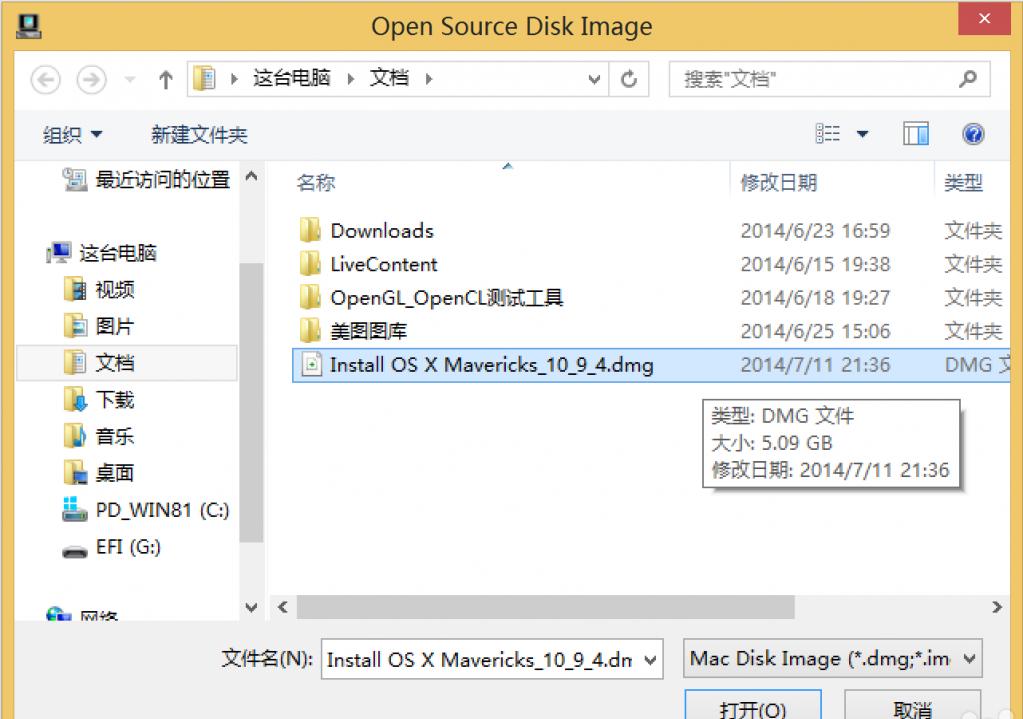The image size is (1023, 719).
Task: Refresh the current folder
Action: [x=629, y=80]
